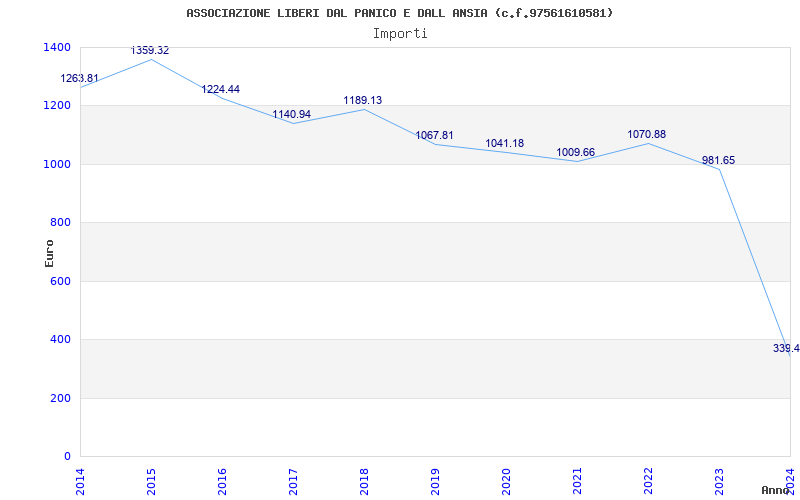
Task: Click the y-axis tick 0
Action: 67,456
